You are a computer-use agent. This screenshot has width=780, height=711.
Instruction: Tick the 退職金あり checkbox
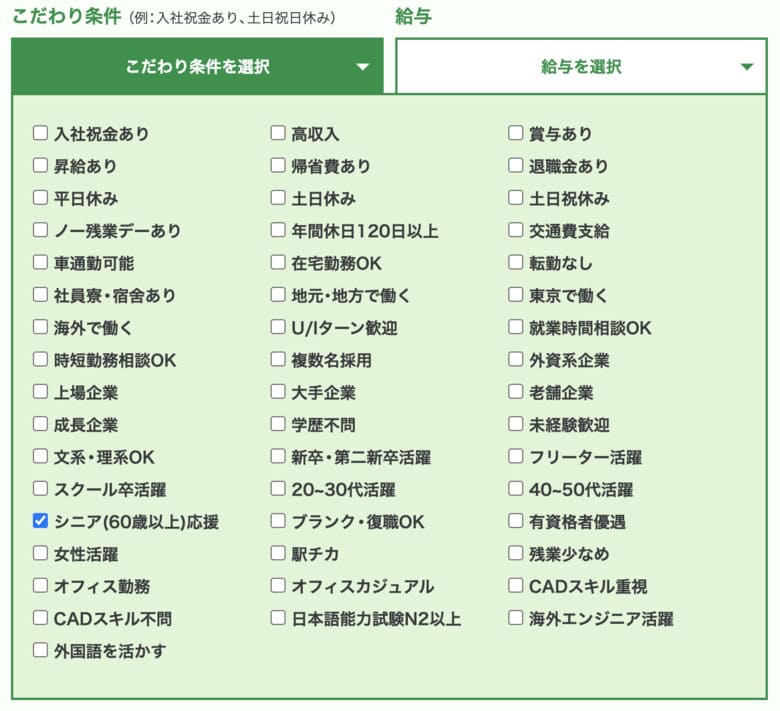coord(515,165)
